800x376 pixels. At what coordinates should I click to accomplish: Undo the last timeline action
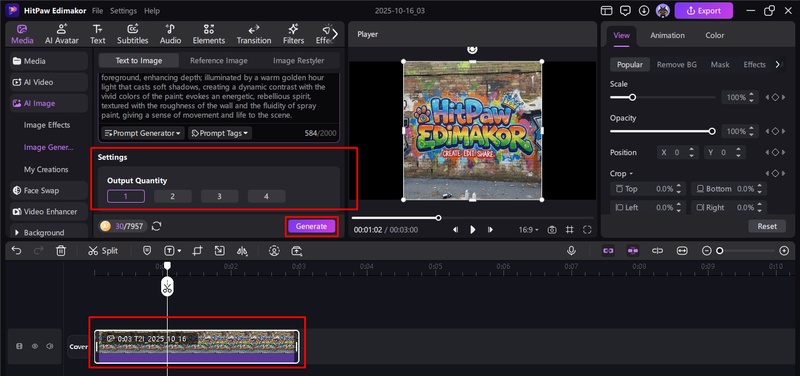[16, 250]
